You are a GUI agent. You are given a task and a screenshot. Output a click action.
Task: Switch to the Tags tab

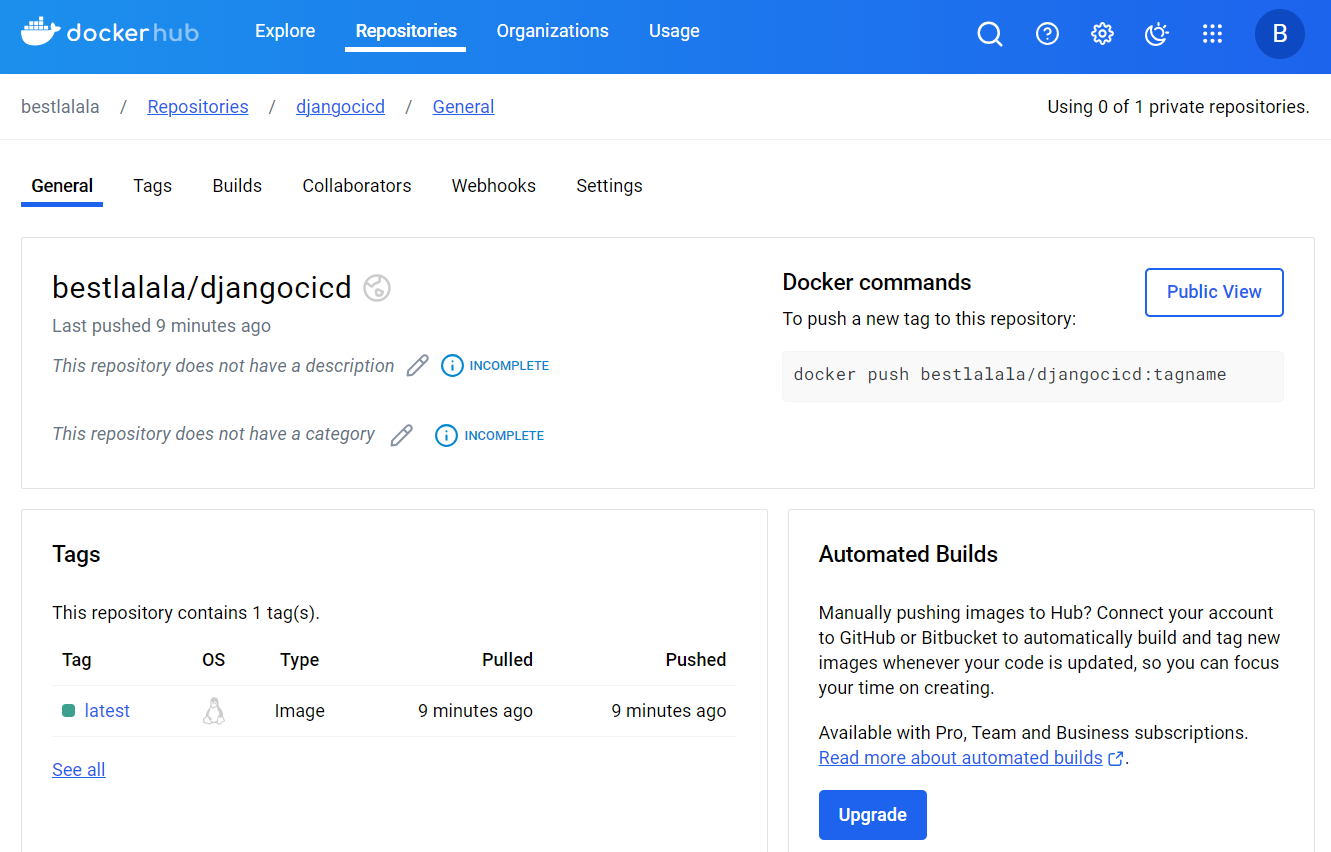coord(153,186)
